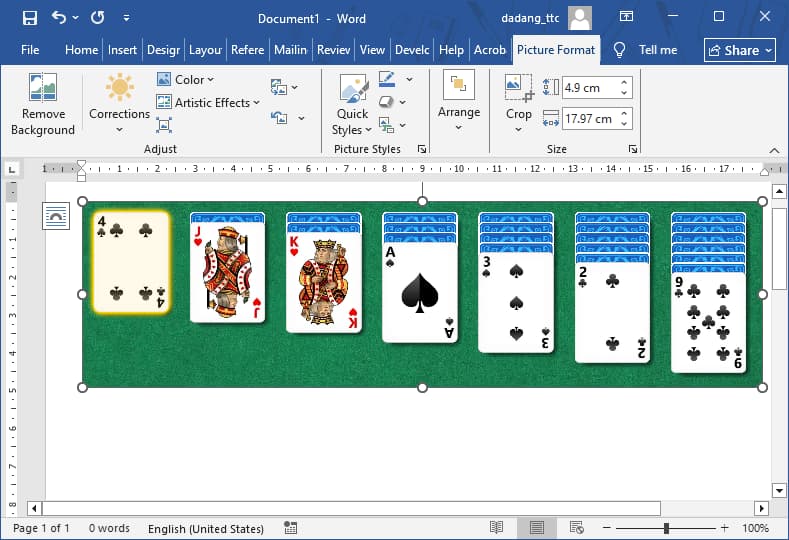
Task: Switch to the Home tab
Action: (x=82, y=50)
